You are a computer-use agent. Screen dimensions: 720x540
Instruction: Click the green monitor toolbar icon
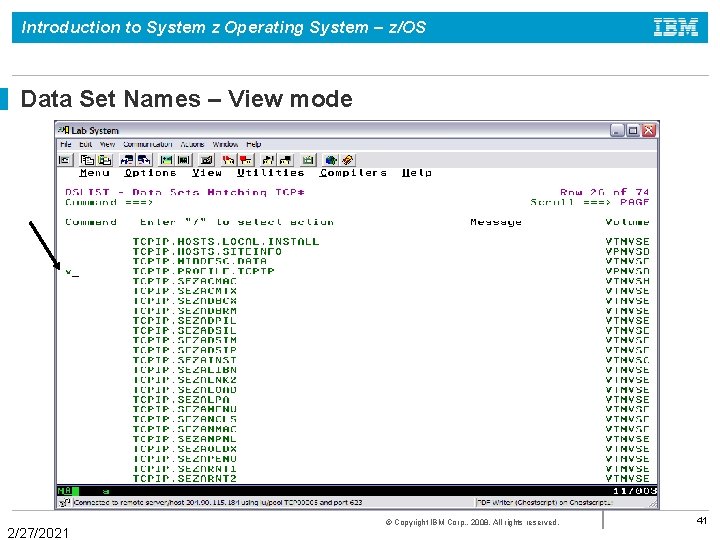tap(308, 160)
